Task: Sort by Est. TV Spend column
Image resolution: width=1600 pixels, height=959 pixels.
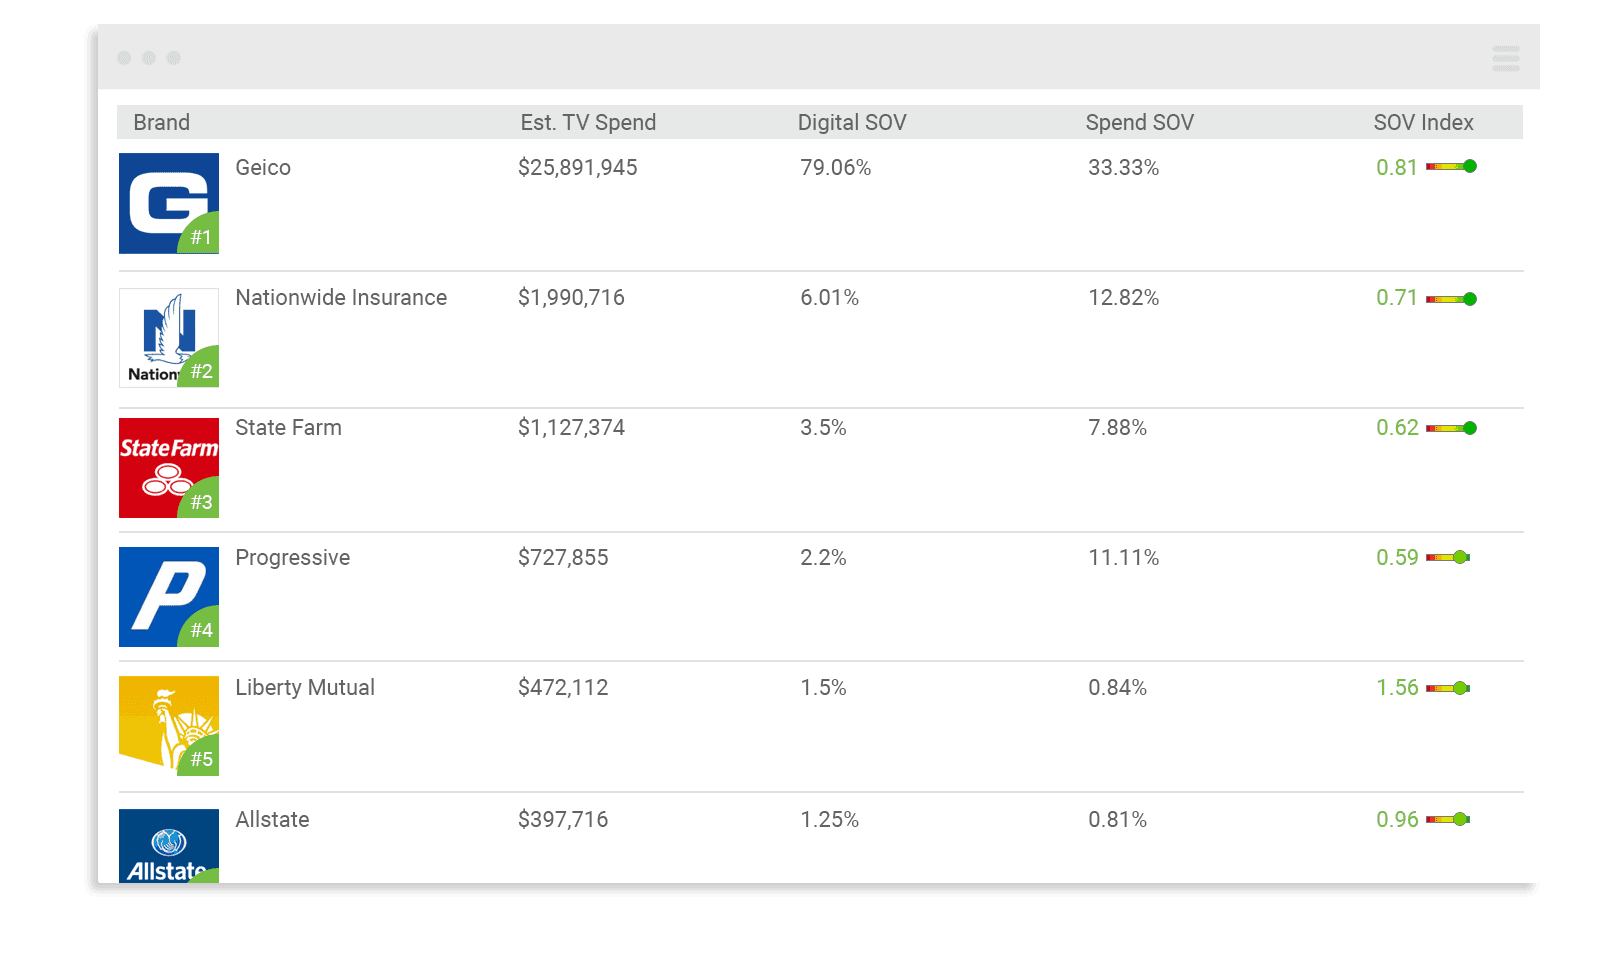Action: [588, 122]
